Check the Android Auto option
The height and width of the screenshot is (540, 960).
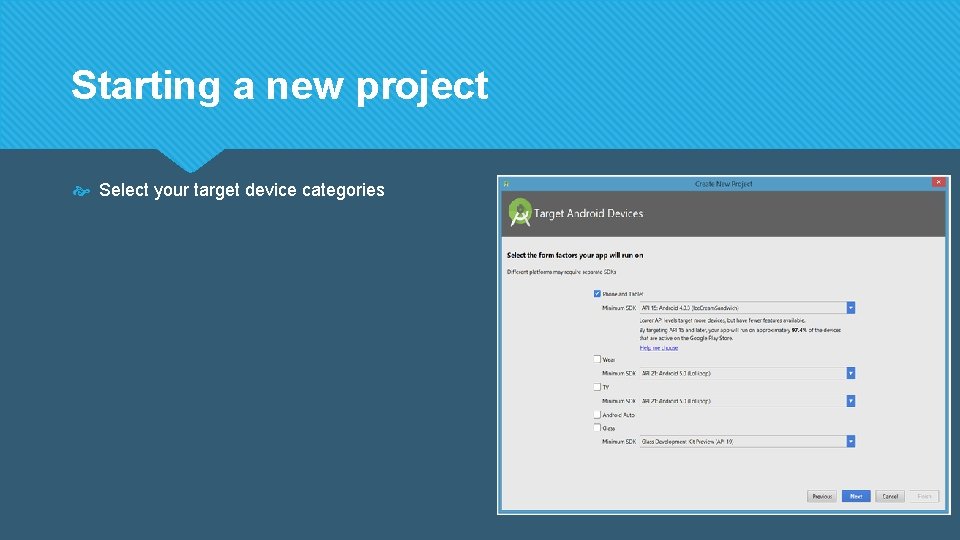click(597, 414)
